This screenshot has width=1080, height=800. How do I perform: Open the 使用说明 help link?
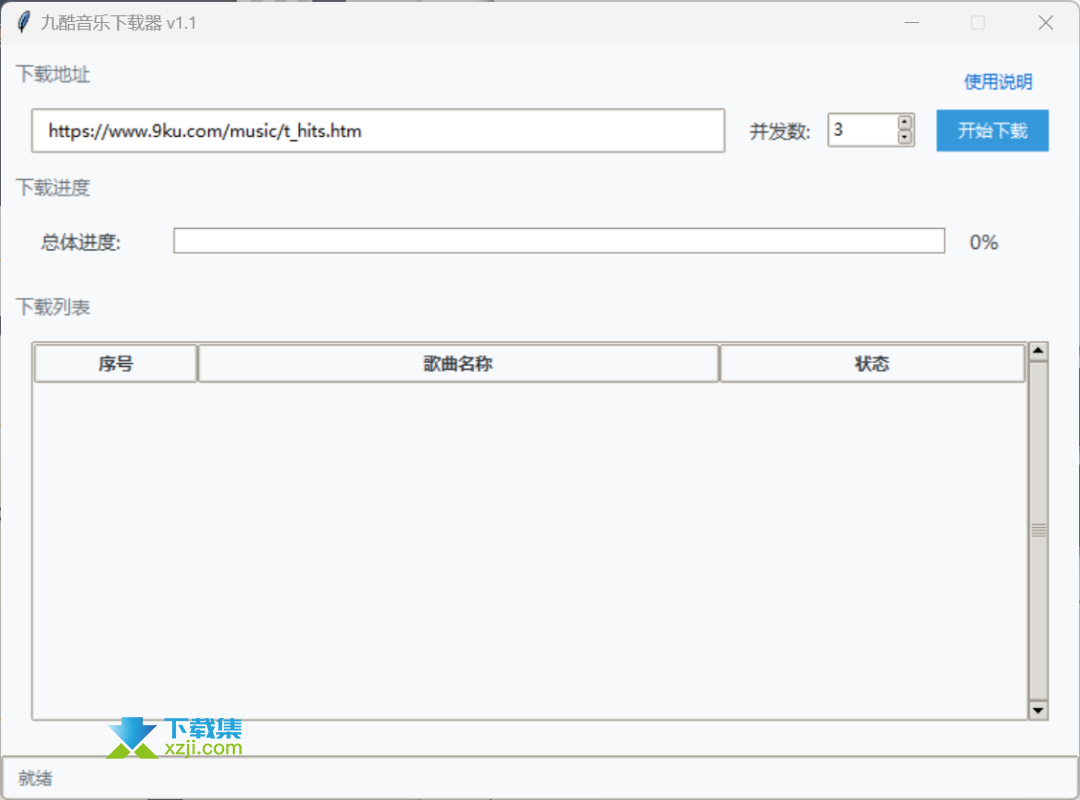click(997, 82)
